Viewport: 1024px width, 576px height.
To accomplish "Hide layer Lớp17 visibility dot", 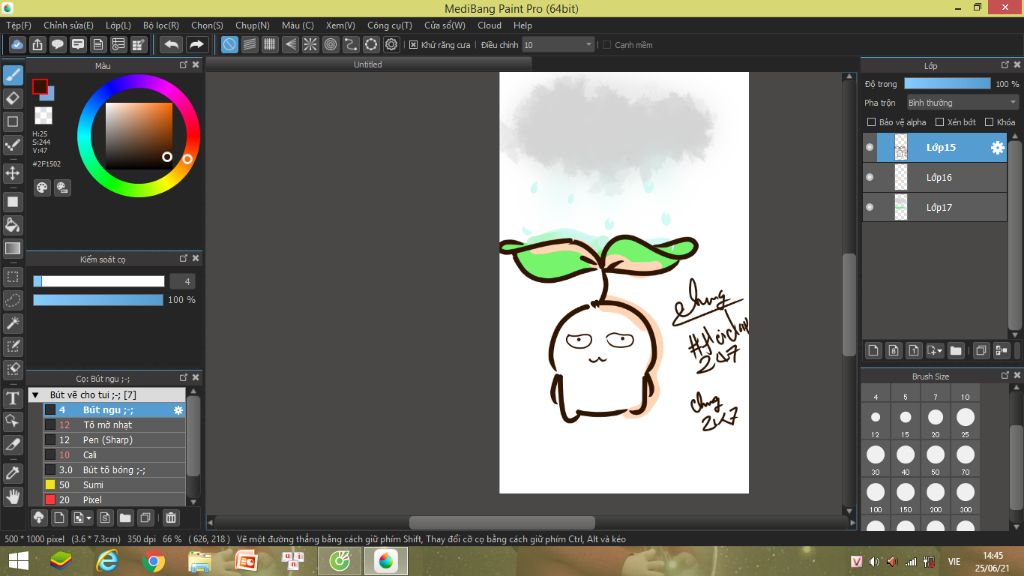I will pos(869,208).
